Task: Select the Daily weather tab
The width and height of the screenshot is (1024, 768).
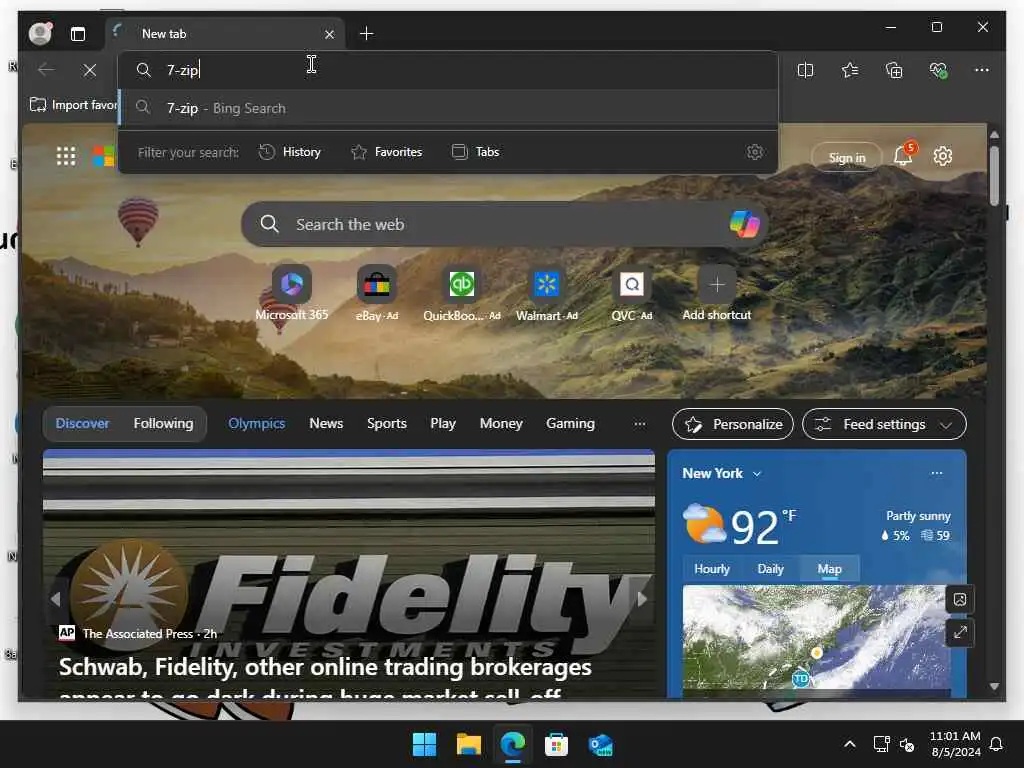Action: pos(770,569)
